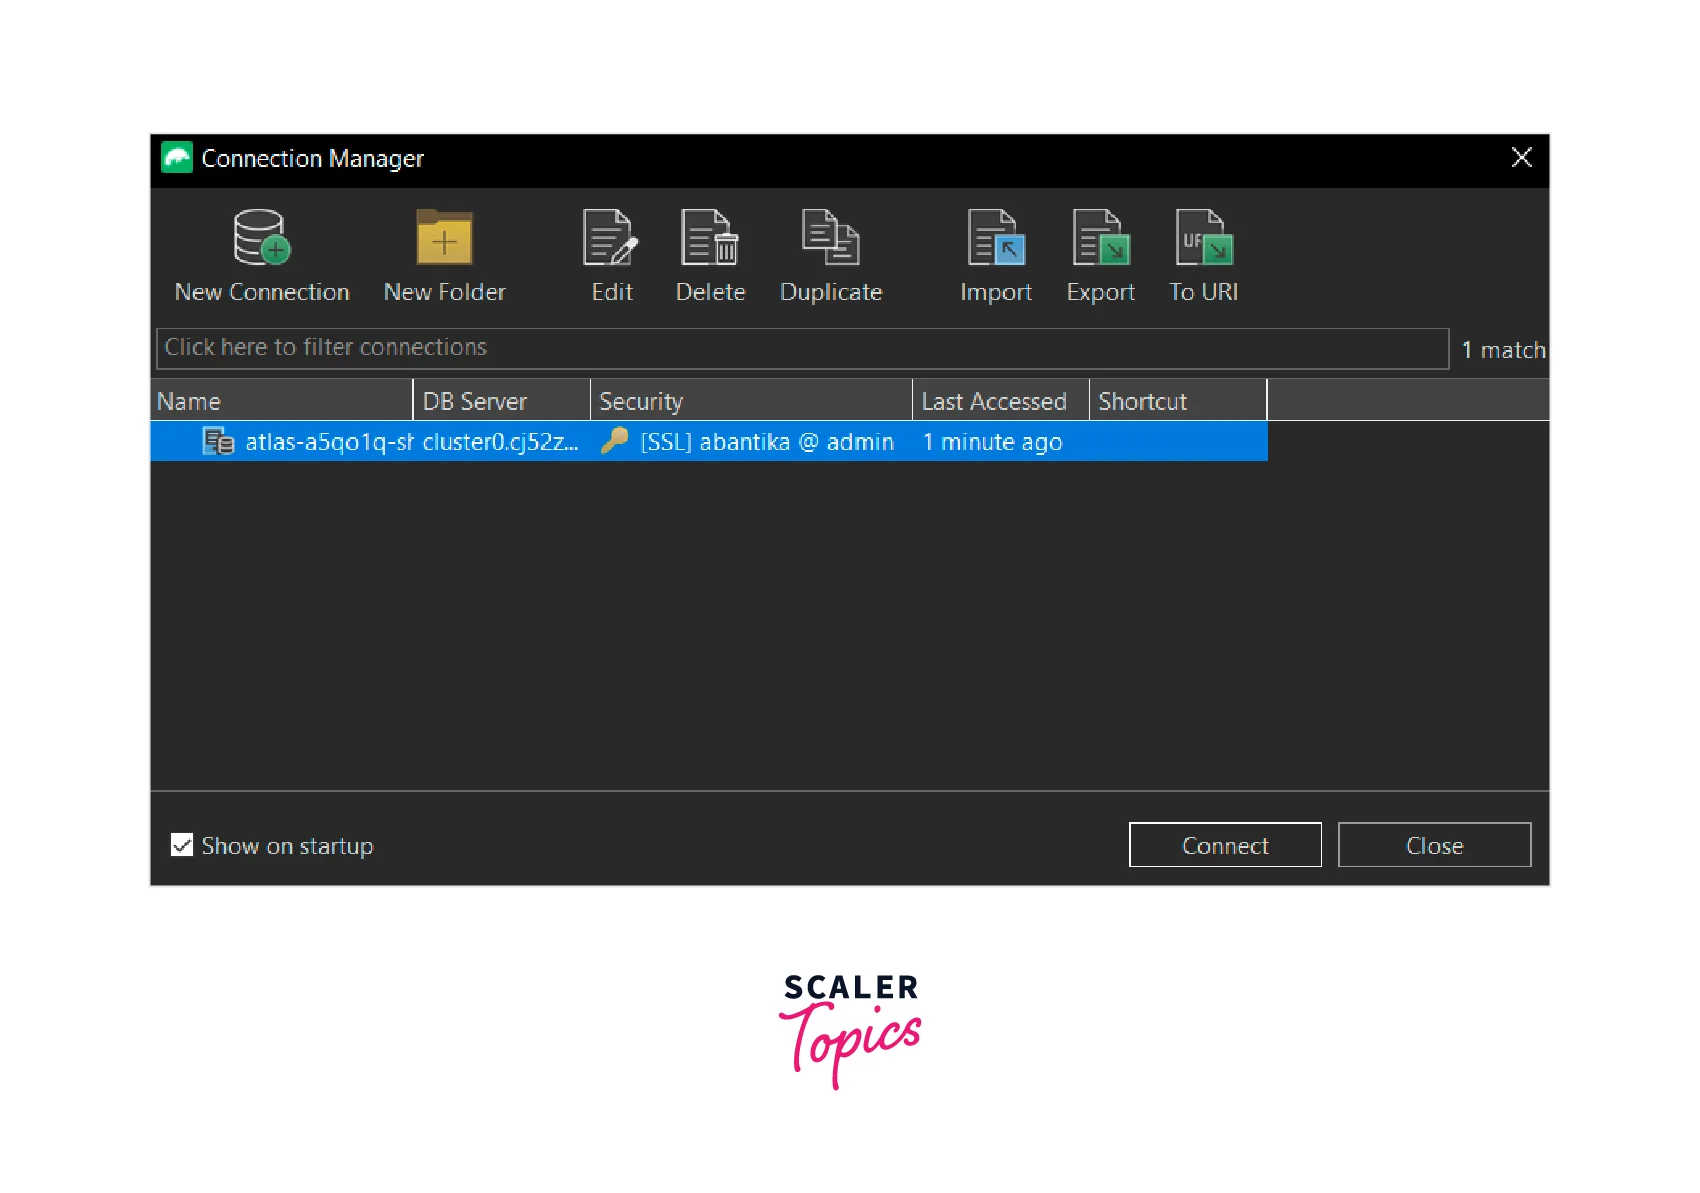
Task: Duplicate the selected connection
Action: pos(830,238)
